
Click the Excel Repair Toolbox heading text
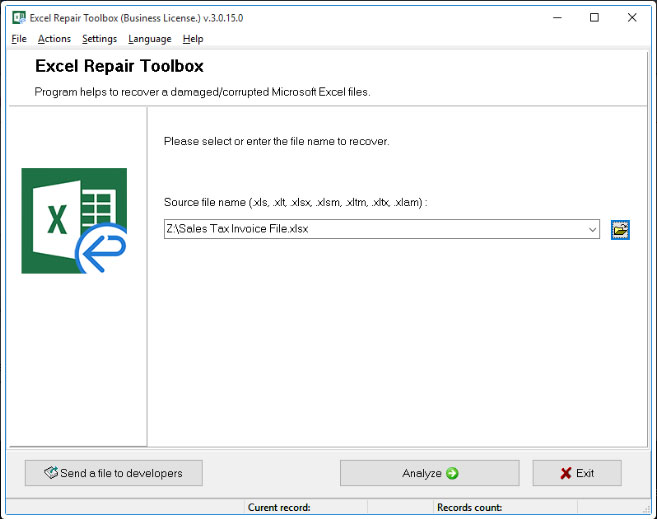tap(119, 67)
